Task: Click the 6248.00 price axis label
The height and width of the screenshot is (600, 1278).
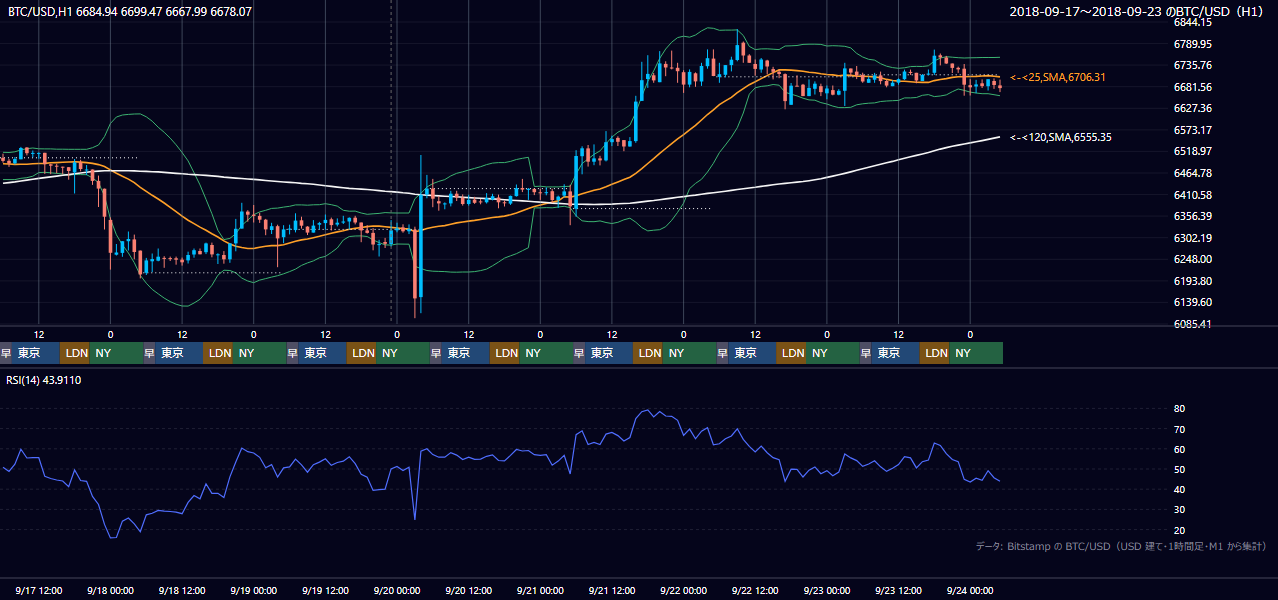Action: [1193, 259]
